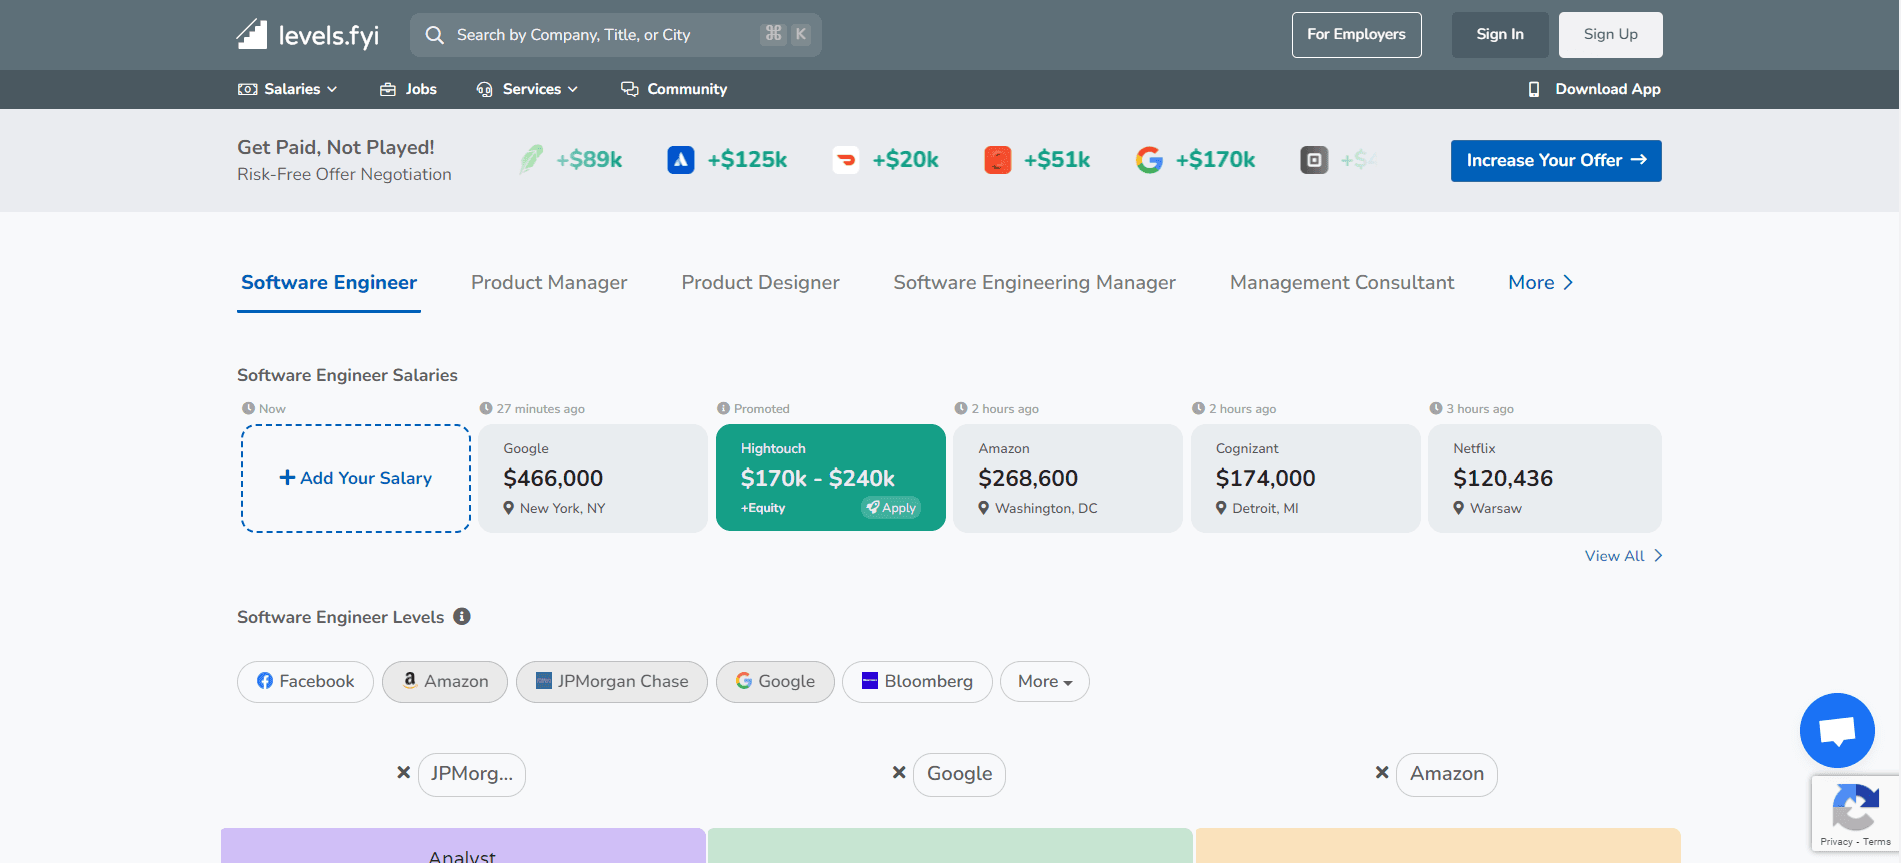
Task: Click the red company icon beside +$51k
Action: tap(998, 160)
